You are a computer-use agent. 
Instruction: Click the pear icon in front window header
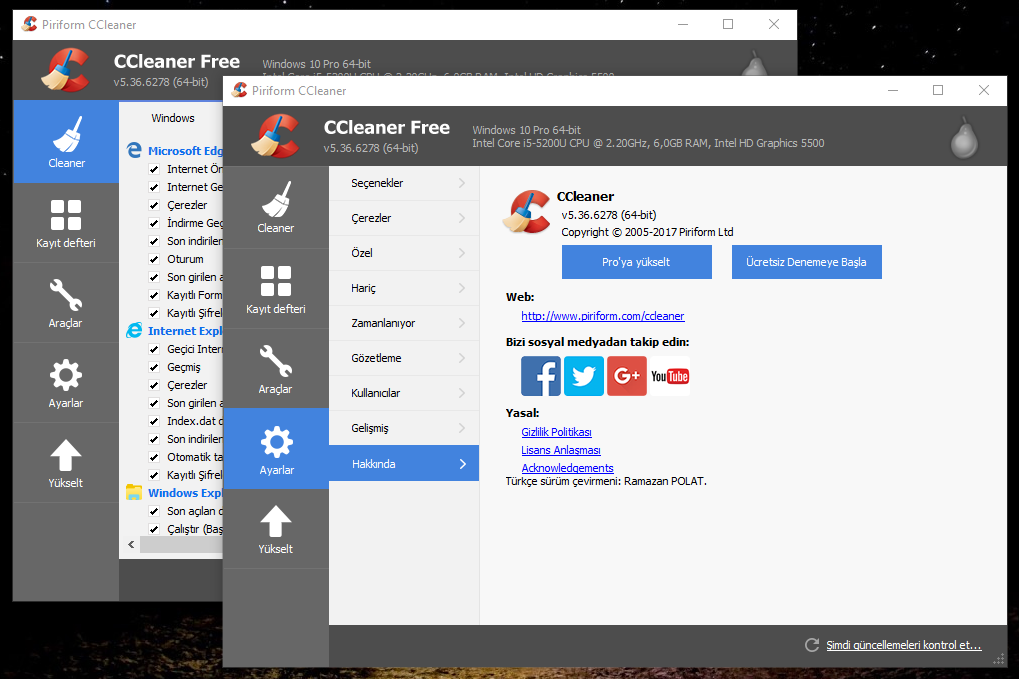pos(964,137)
